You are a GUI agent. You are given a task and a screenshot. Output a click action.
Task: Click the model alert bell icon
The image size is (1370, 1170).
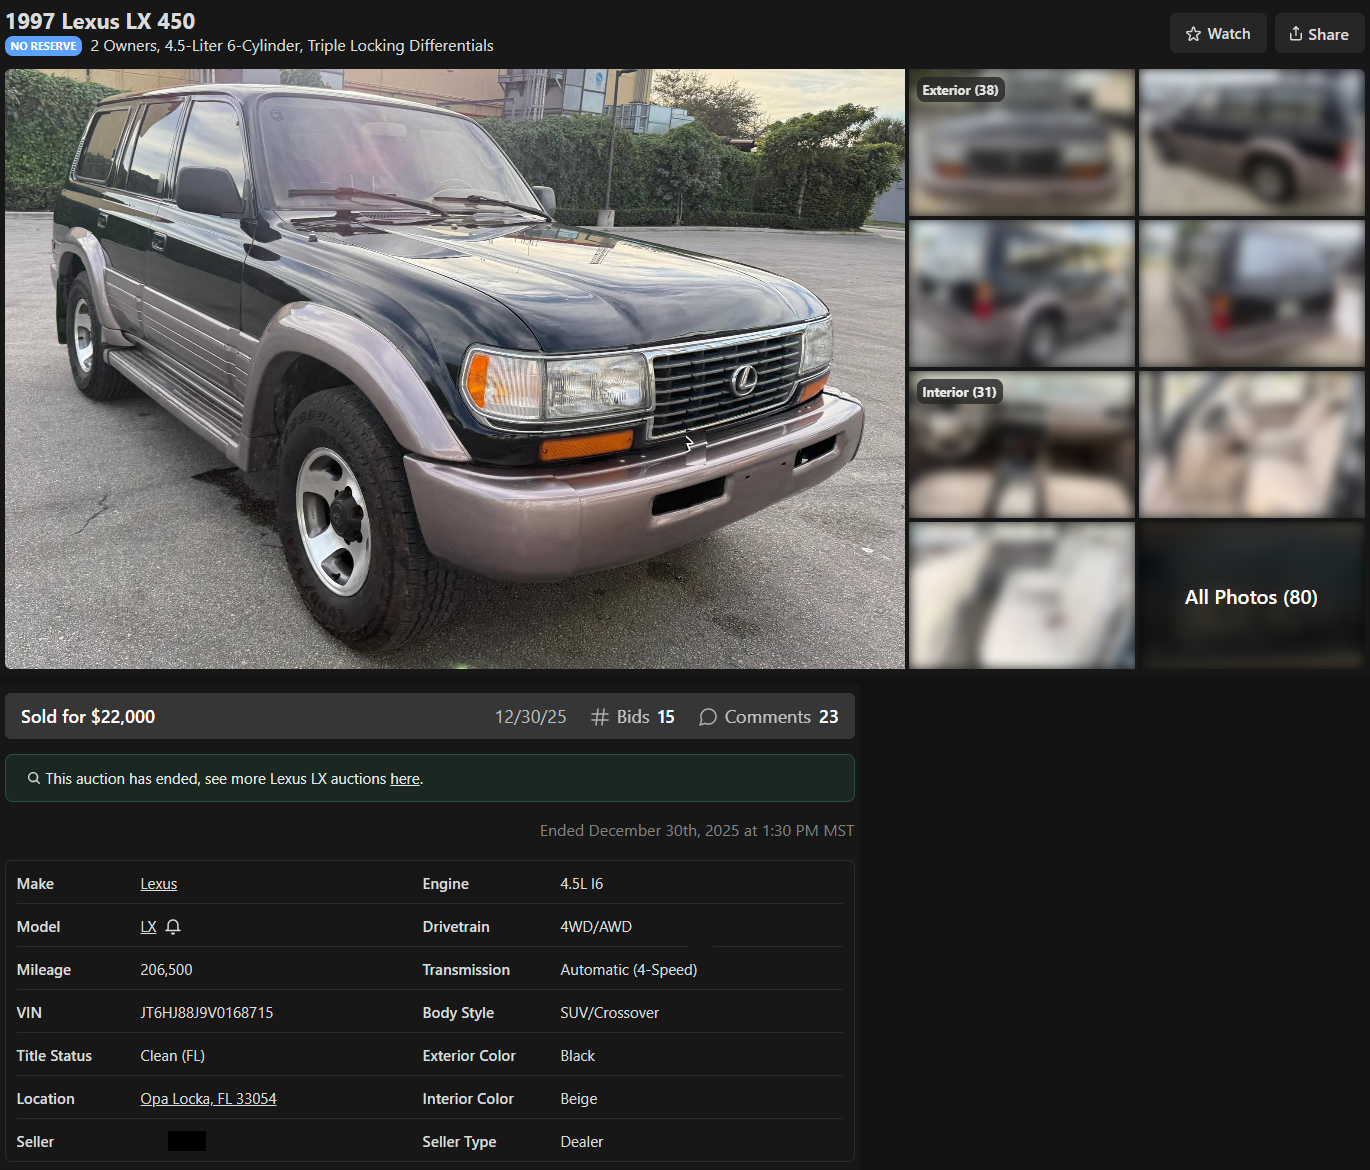[x=173, y=927]
